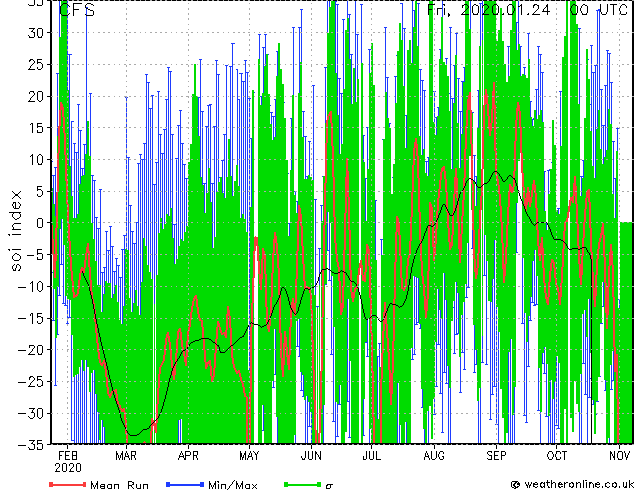Click the green sigma legend line
The image size is (634, 490).
pos(302,484)
